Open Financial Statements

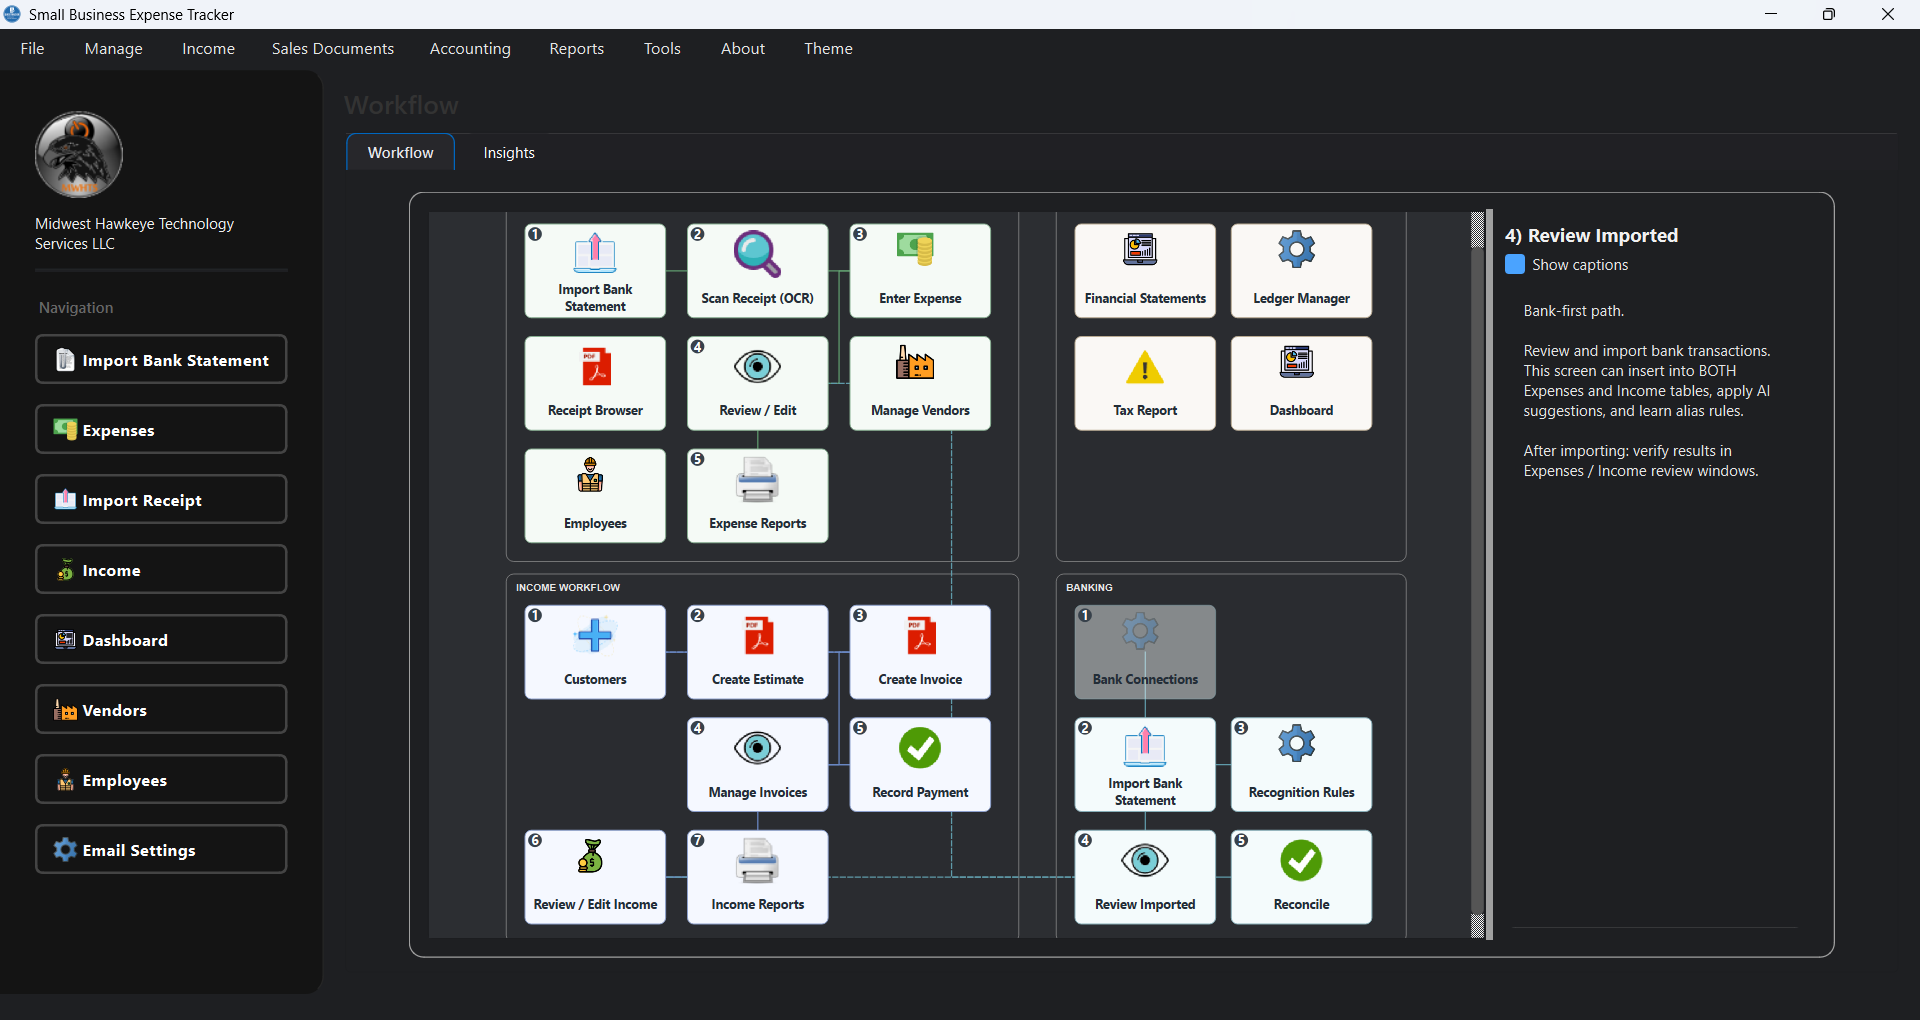[x=1144, y=270]
